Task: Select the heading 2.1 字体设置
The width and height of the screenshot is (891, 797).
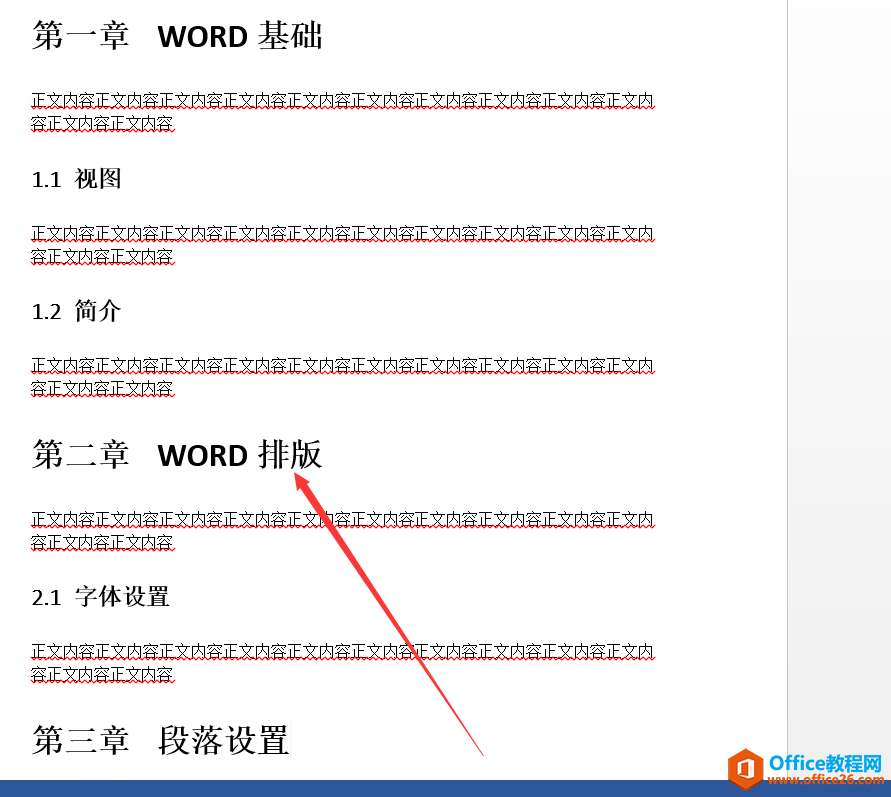Action: click(x=100, y=596)
